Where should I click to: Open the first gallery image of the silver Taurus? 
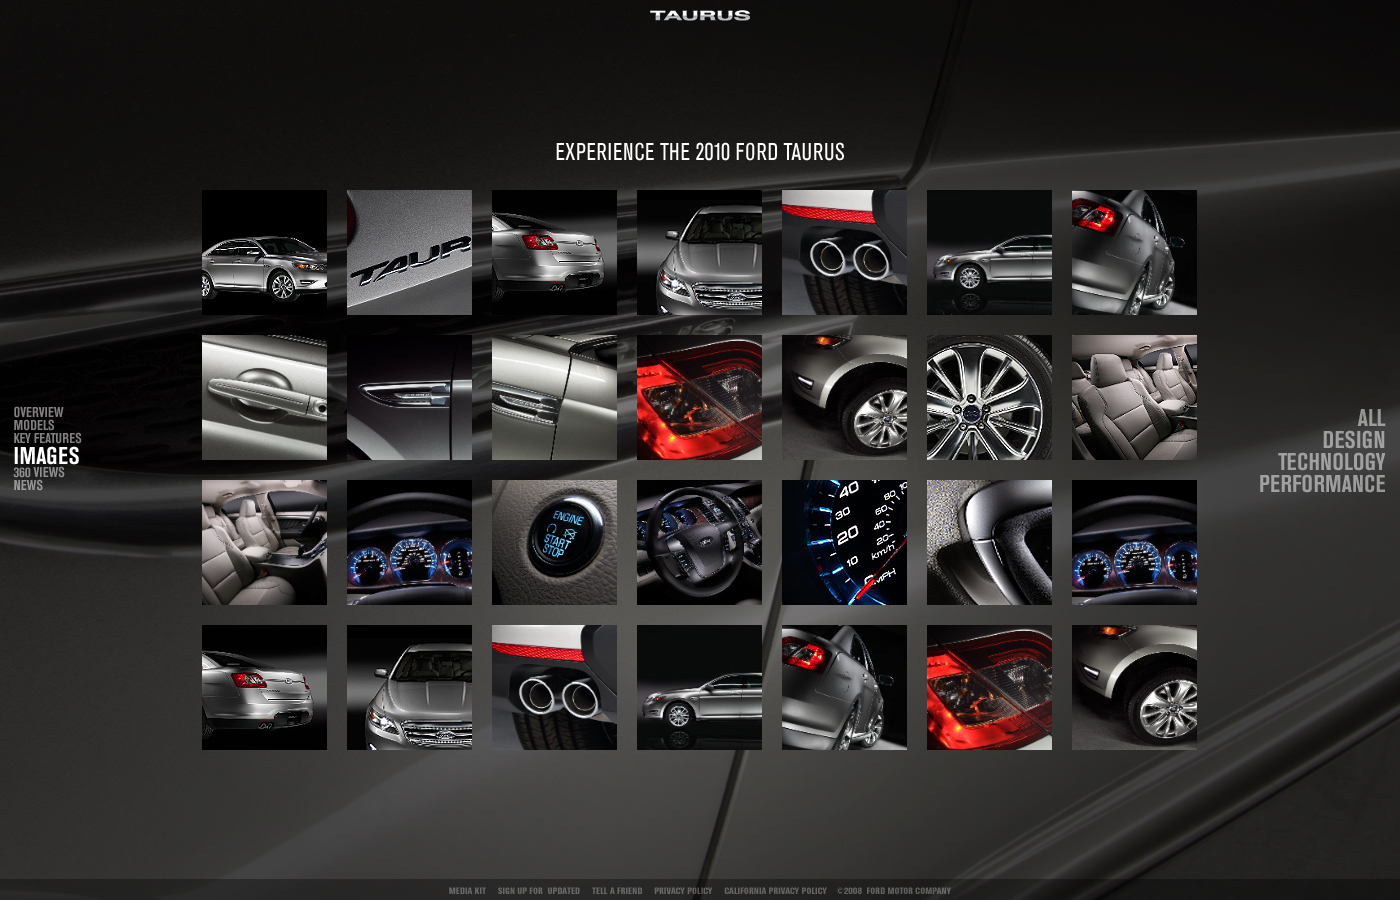pos(264,252)
